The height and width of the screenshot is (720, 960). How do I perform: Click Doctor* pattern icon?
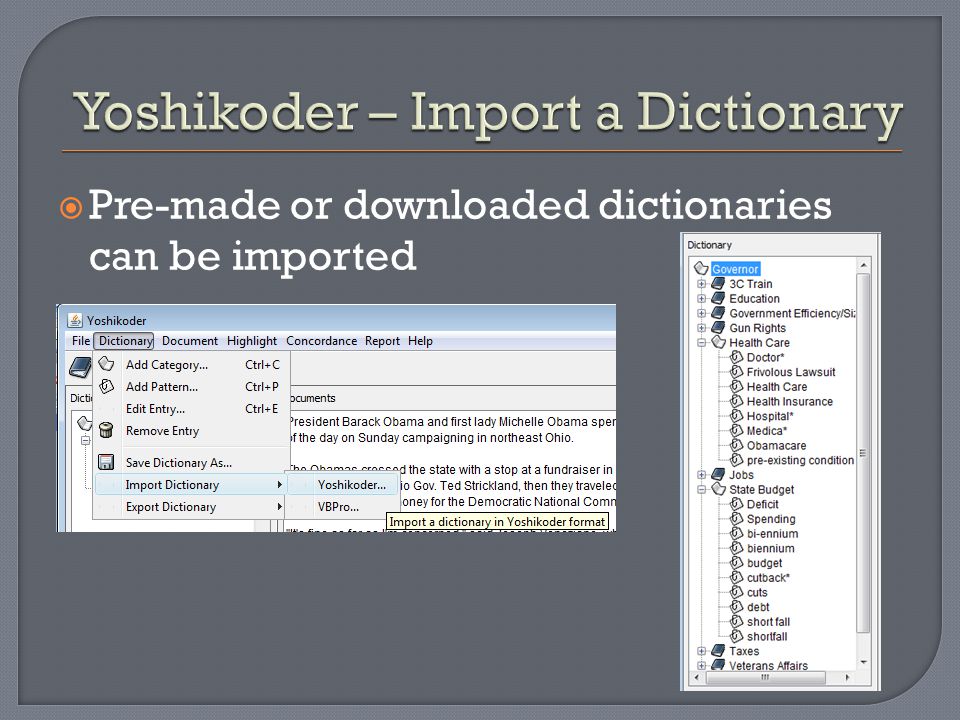(737, 357)
